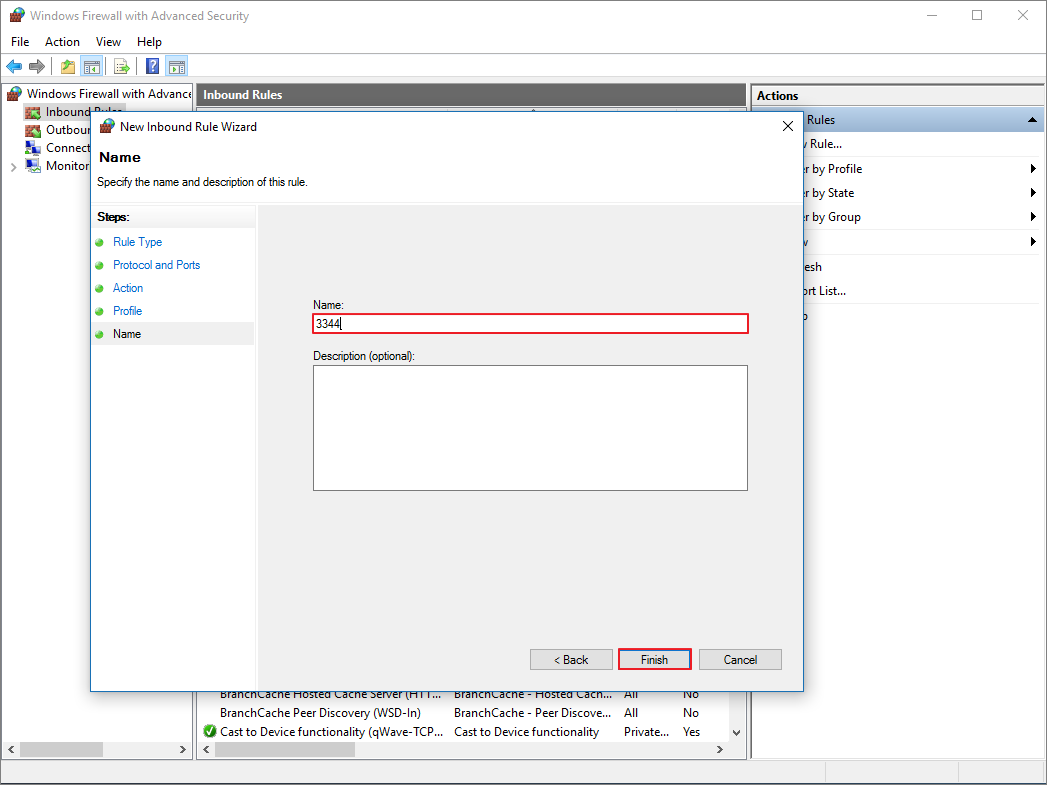This screenshot has height=785, width=1047.
Task: Maximize the Windows Firewall window
Action: tap(977, 15)
